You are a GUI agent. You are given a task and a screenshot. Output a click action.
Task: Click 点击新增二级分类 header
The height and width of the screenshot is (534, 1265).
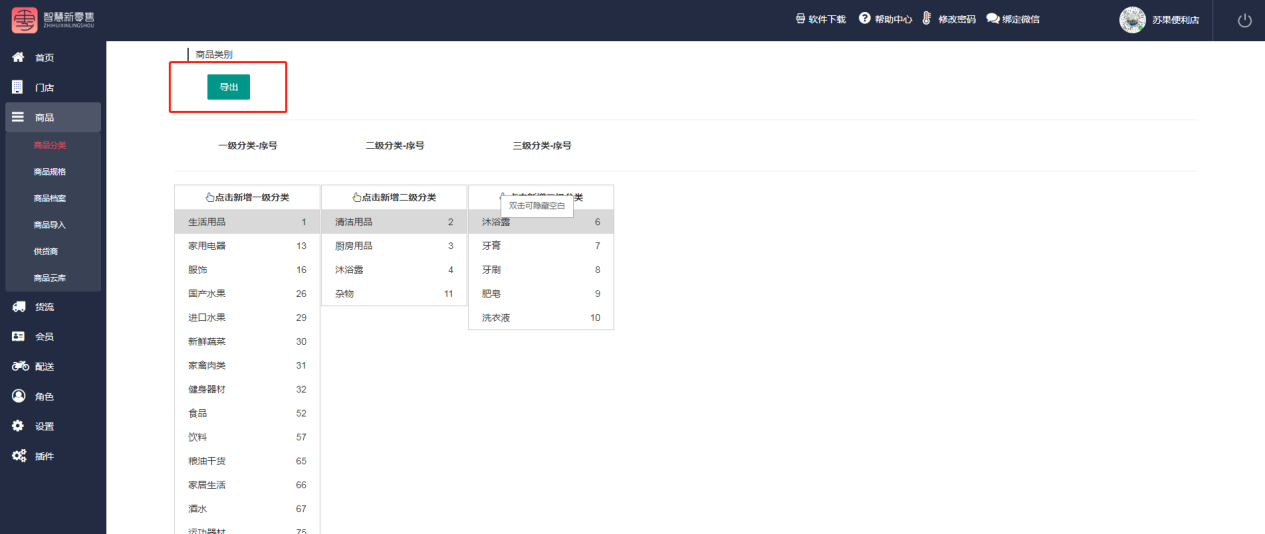394,197
